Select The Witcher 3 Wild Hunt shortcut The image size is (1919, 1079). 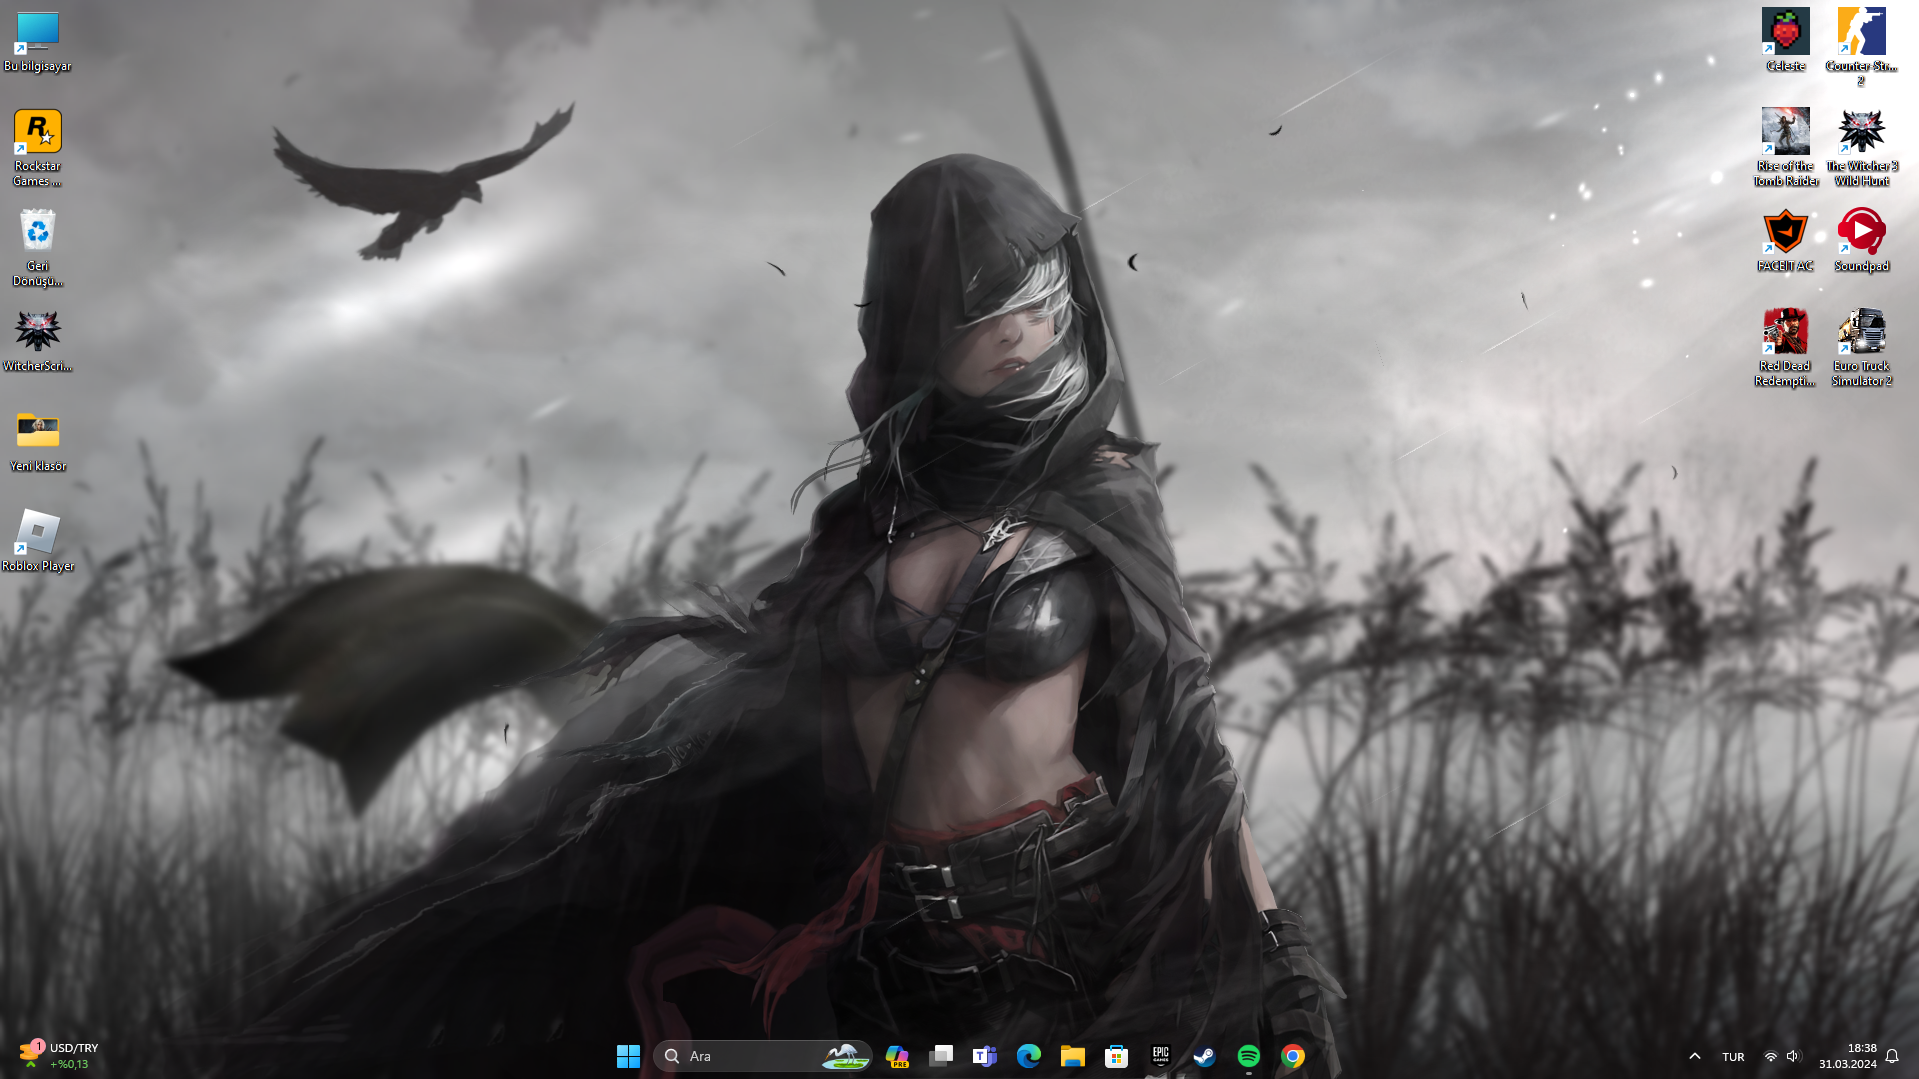[x=1861, y=148]
